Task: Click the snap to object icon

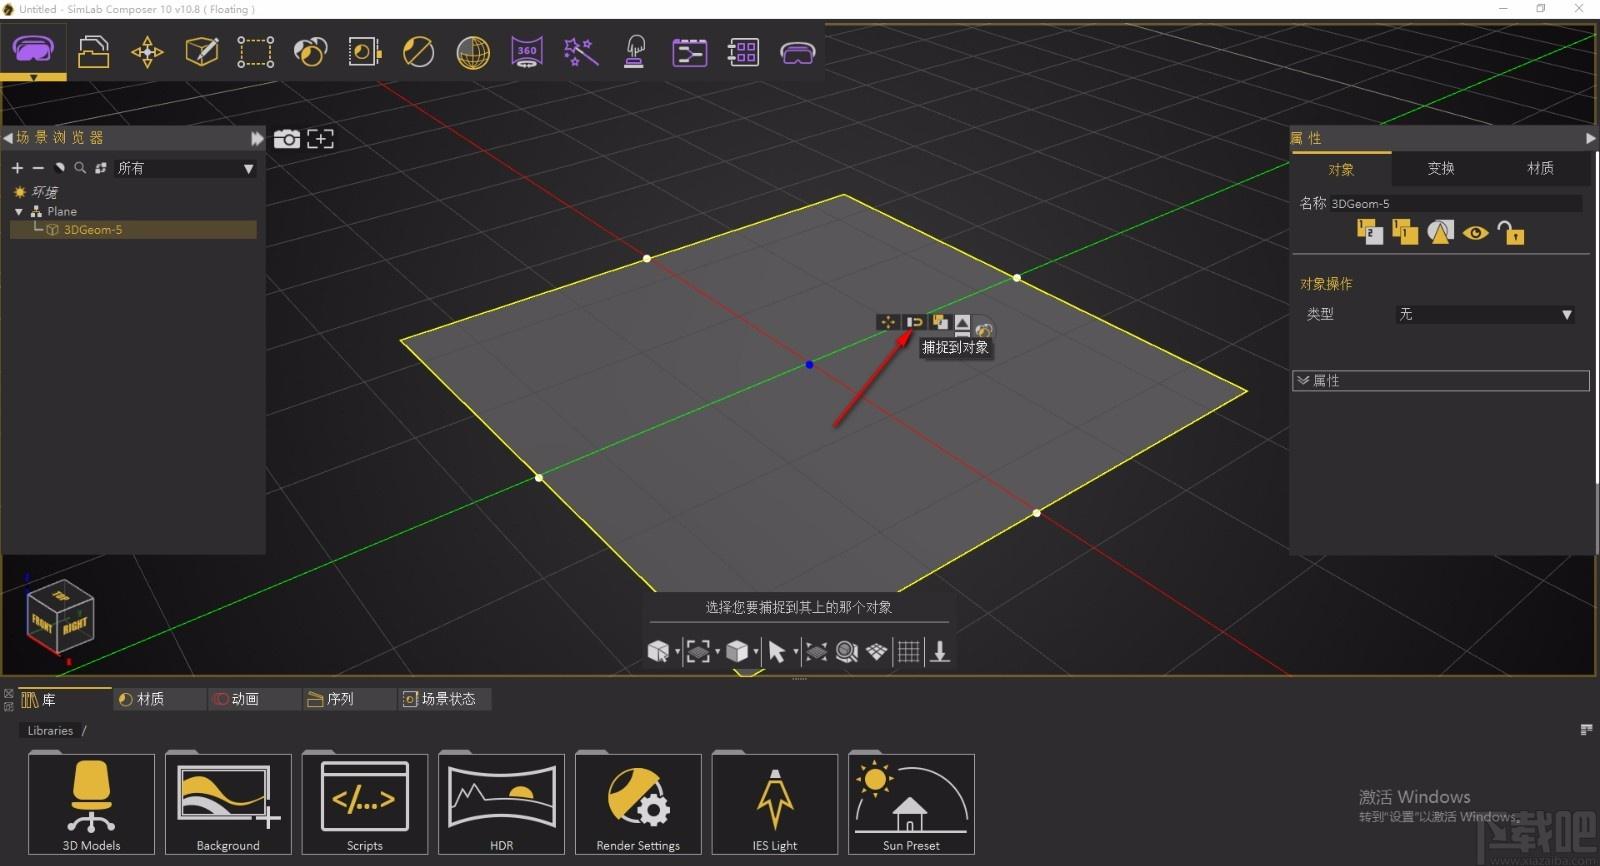Action: point(914,322)
